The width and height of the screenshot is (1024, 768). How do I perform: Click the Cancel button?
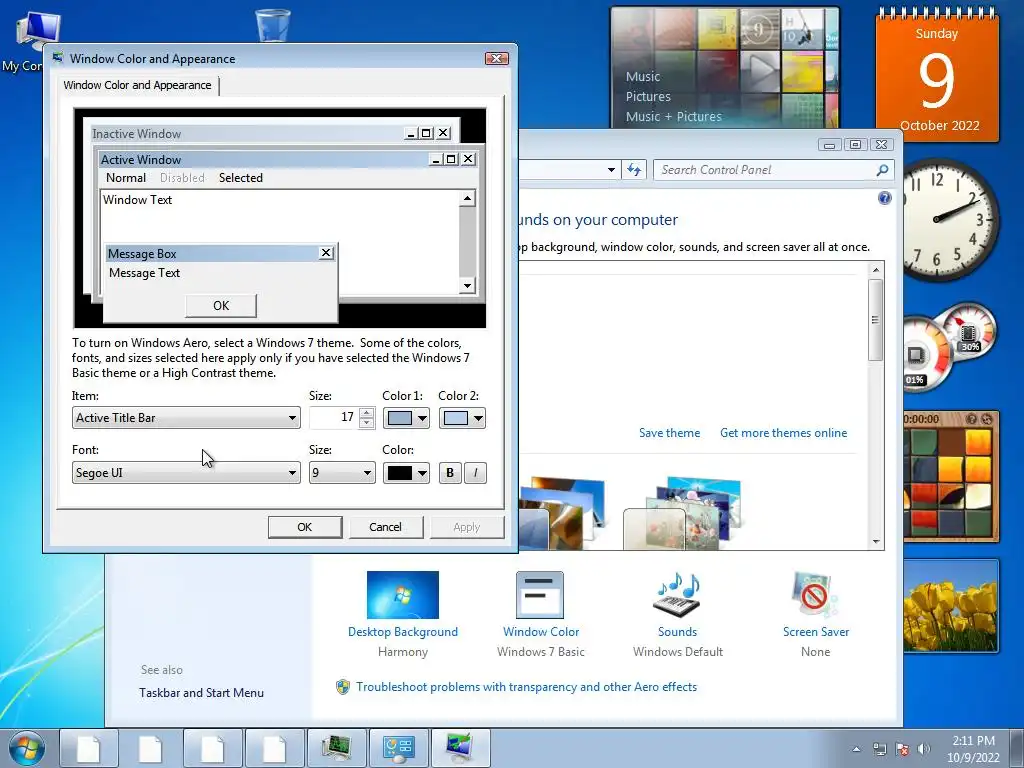click(385, 527)
